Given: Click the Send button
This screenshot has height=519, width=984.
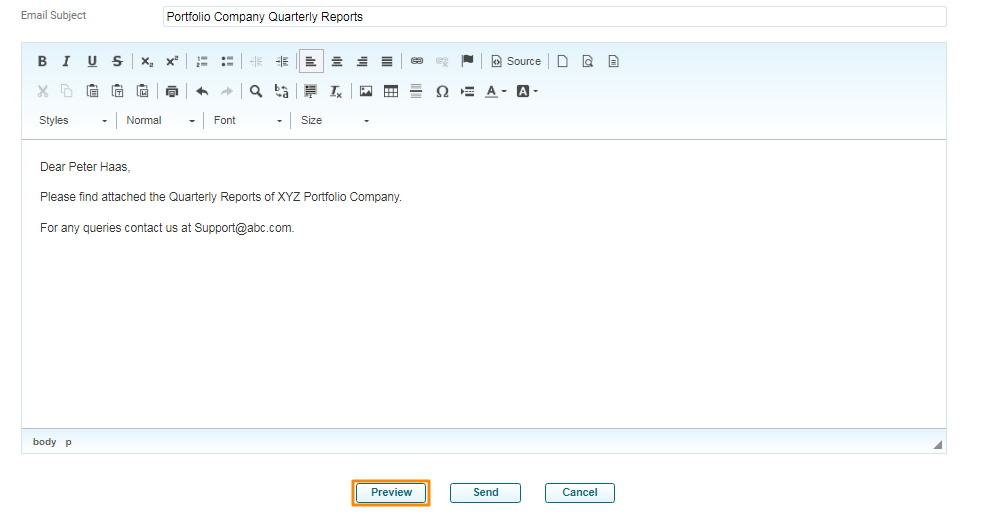Looking at the screenshot, I should click(485, 492).
